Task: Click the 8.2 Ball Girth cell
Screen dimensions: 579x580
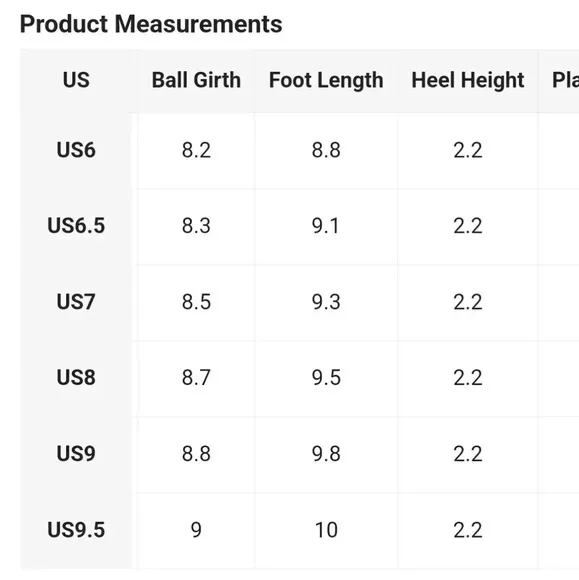Action: [196, 150]
